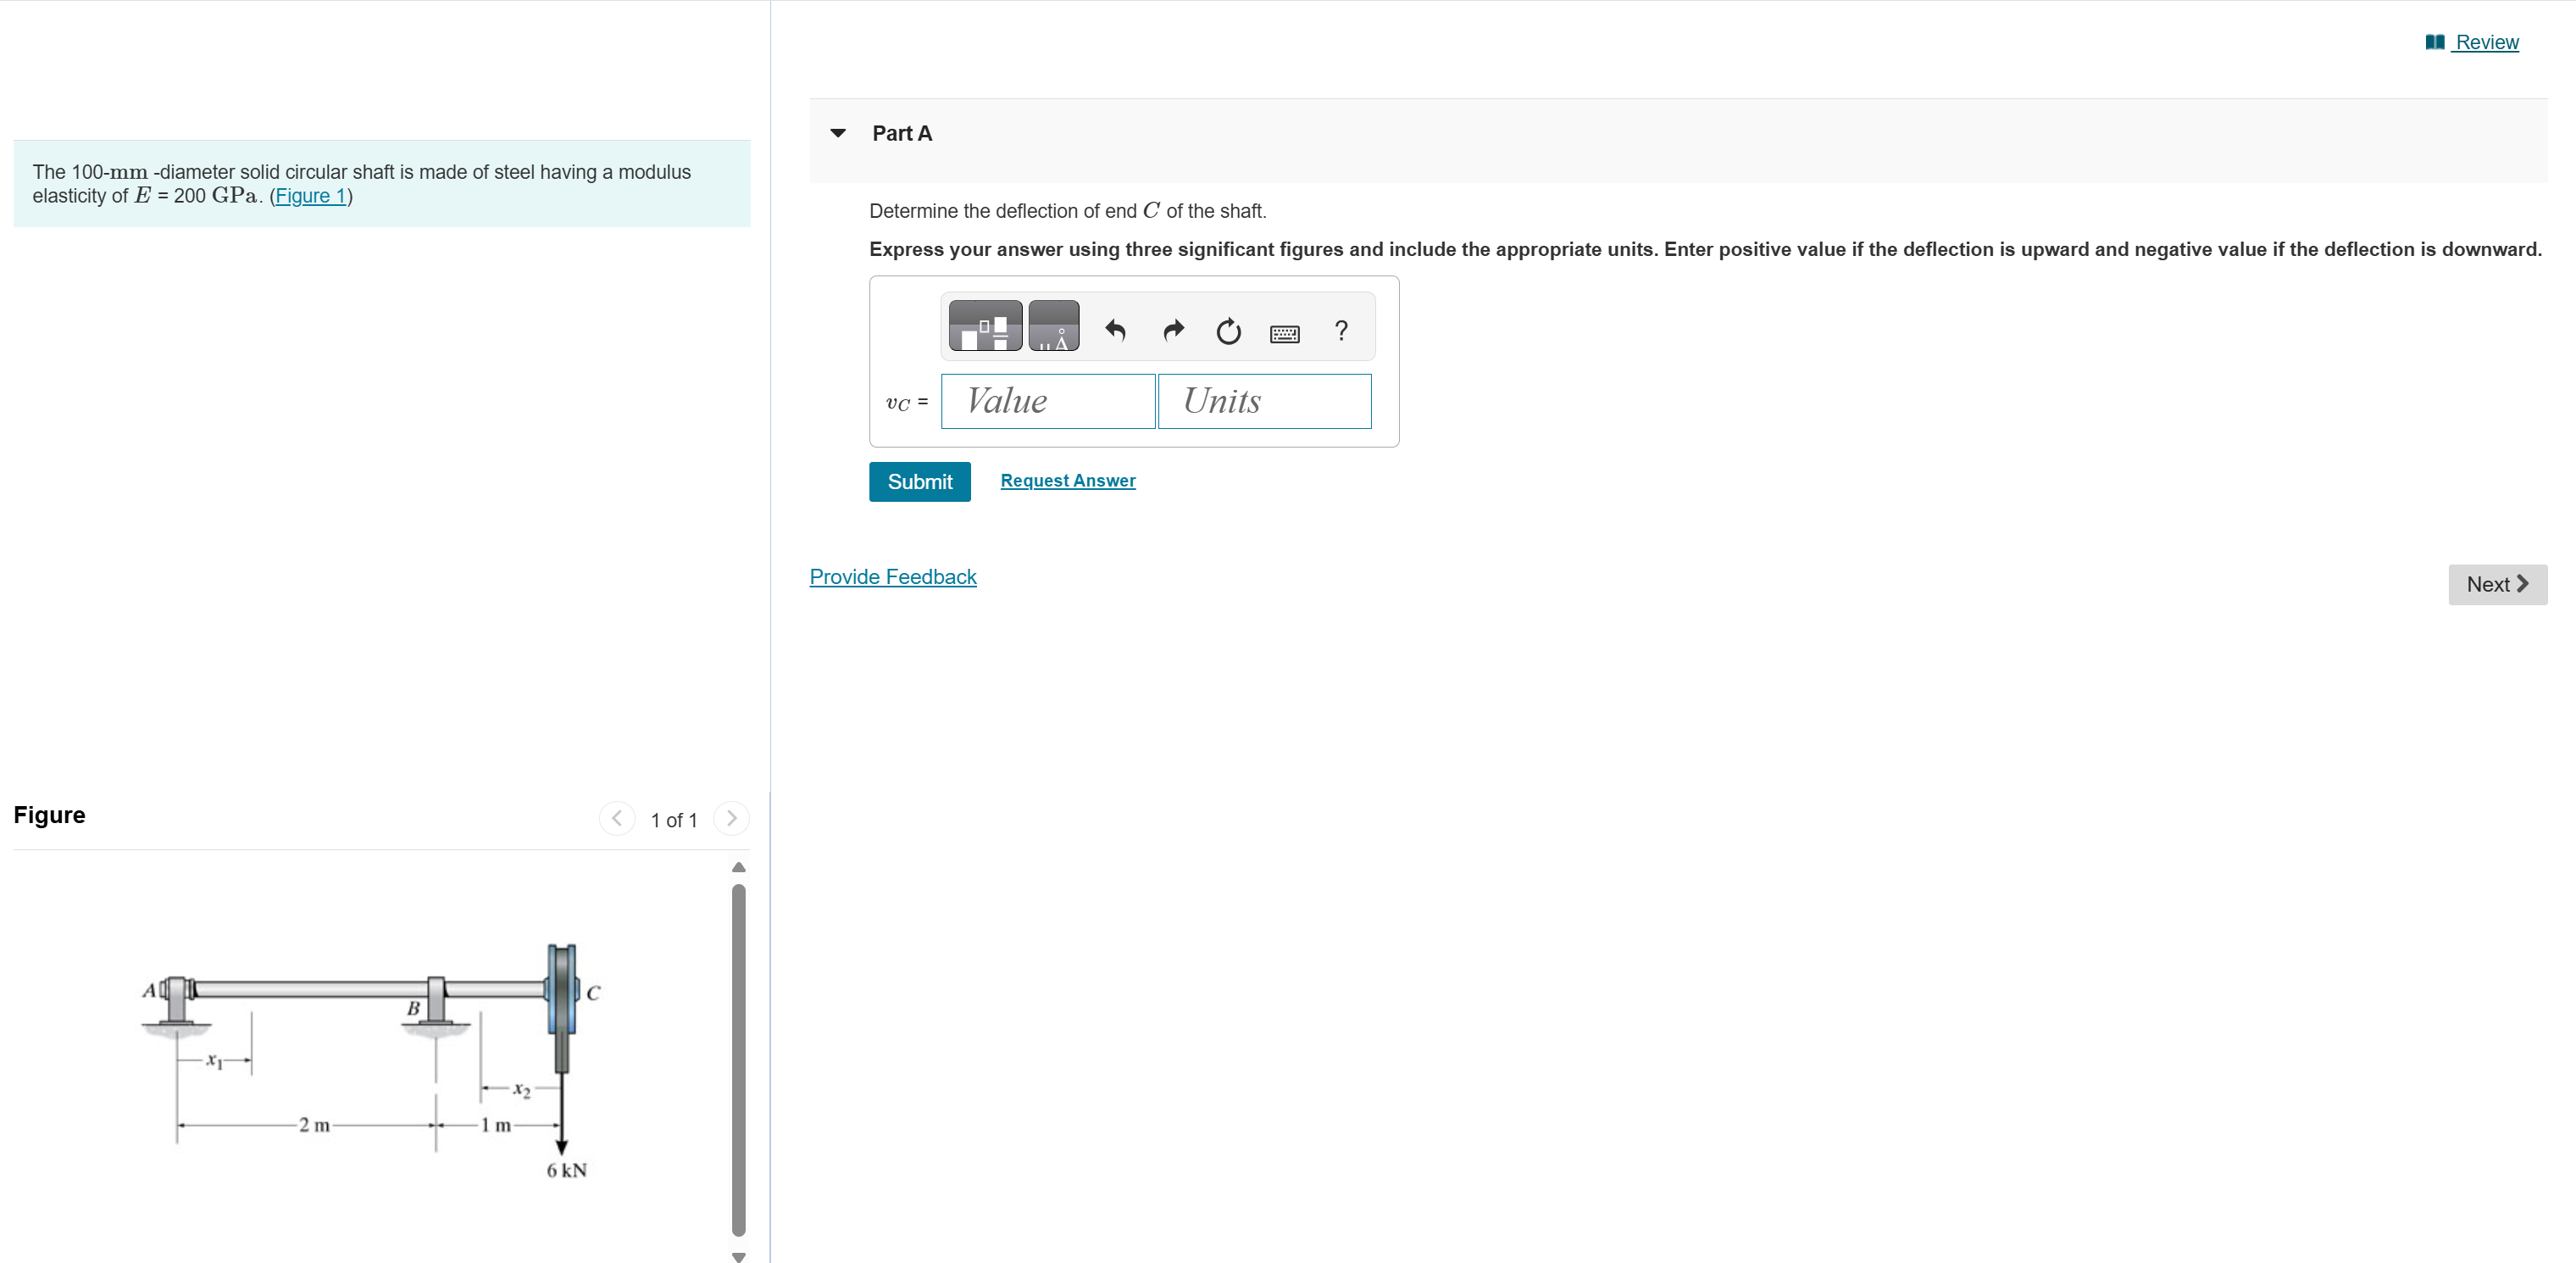Click the undo arrow icon
2576x1263 pixels.
pos(1115,330)
